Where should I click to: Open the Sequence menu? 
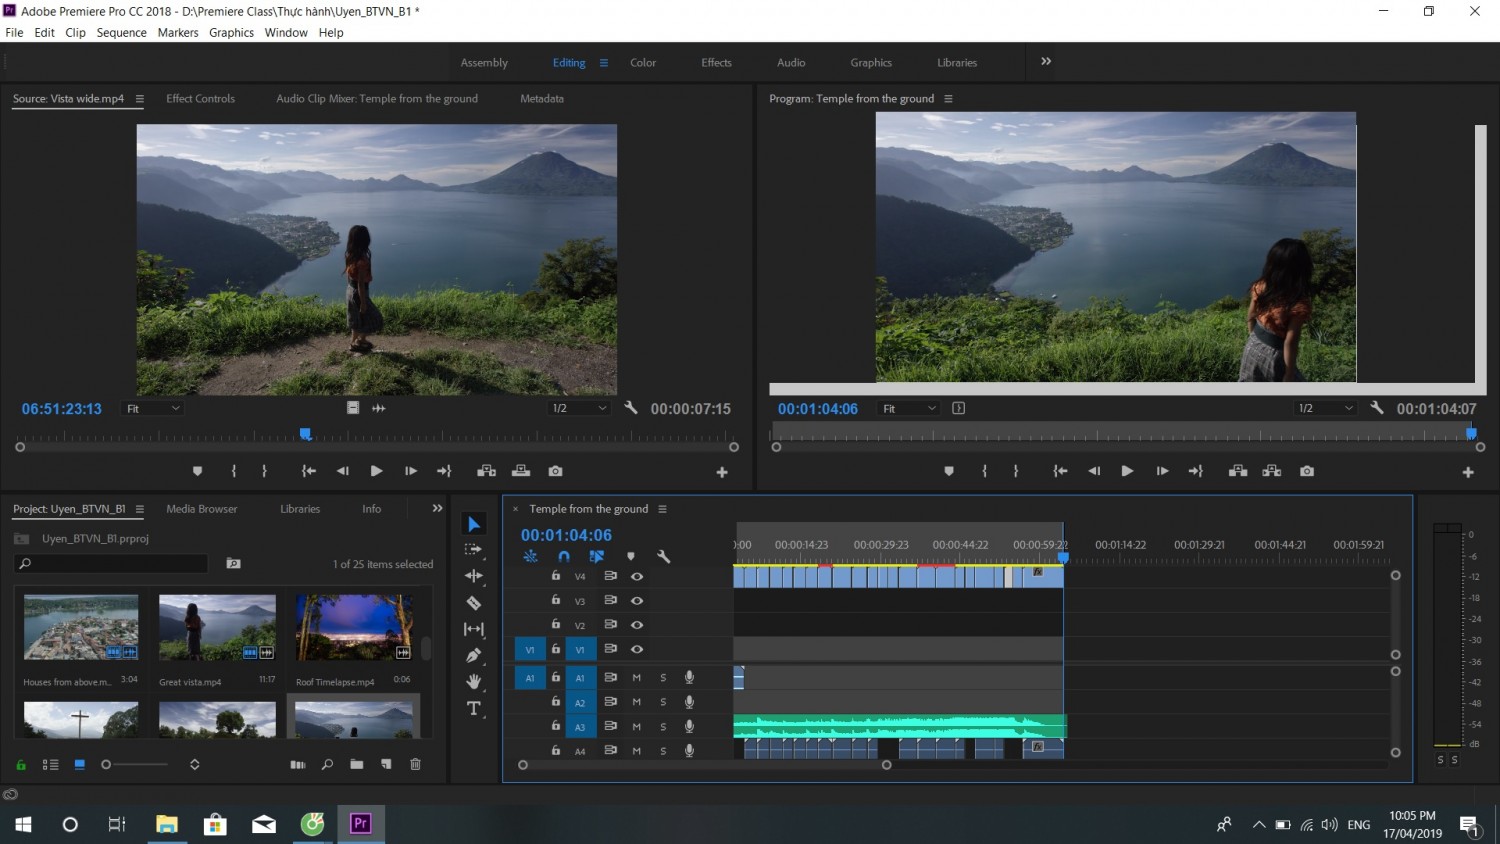point(121,32)
